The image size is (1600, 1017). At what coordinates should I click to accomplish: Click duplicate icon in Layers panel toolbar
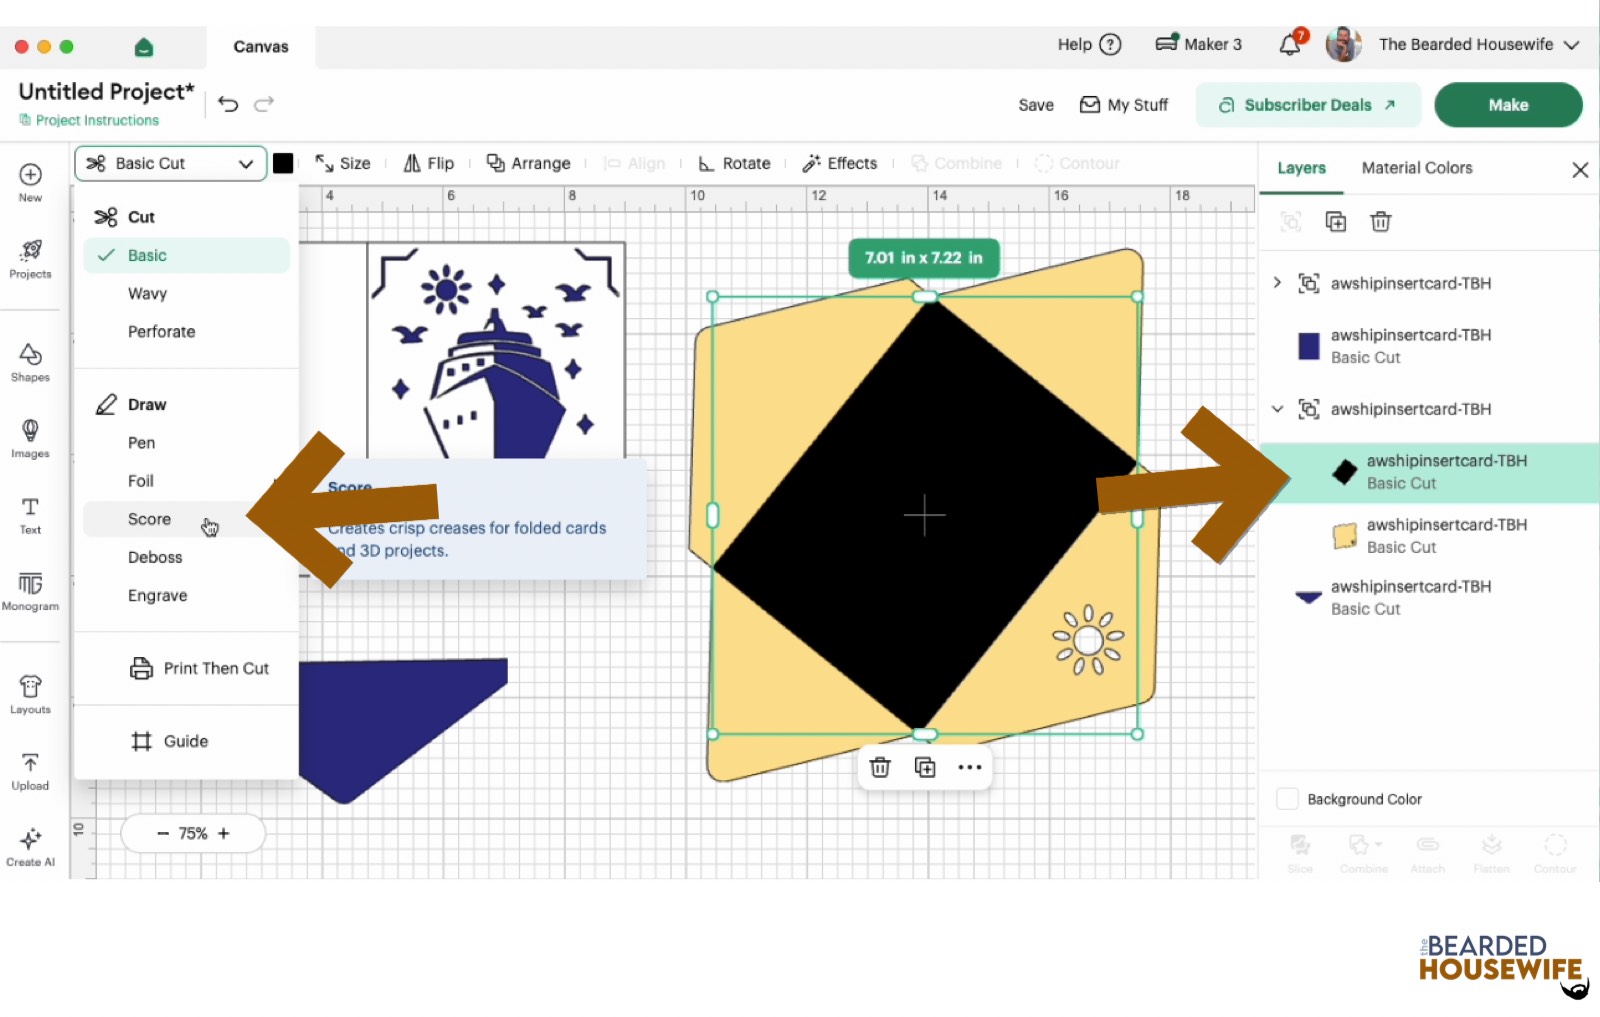pos(1336,222)
